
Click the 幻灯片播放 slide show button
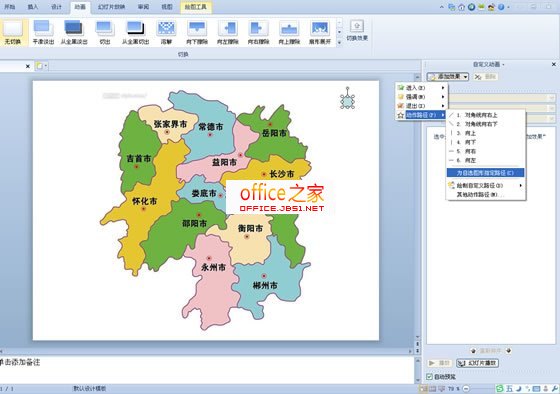(477, 363)
